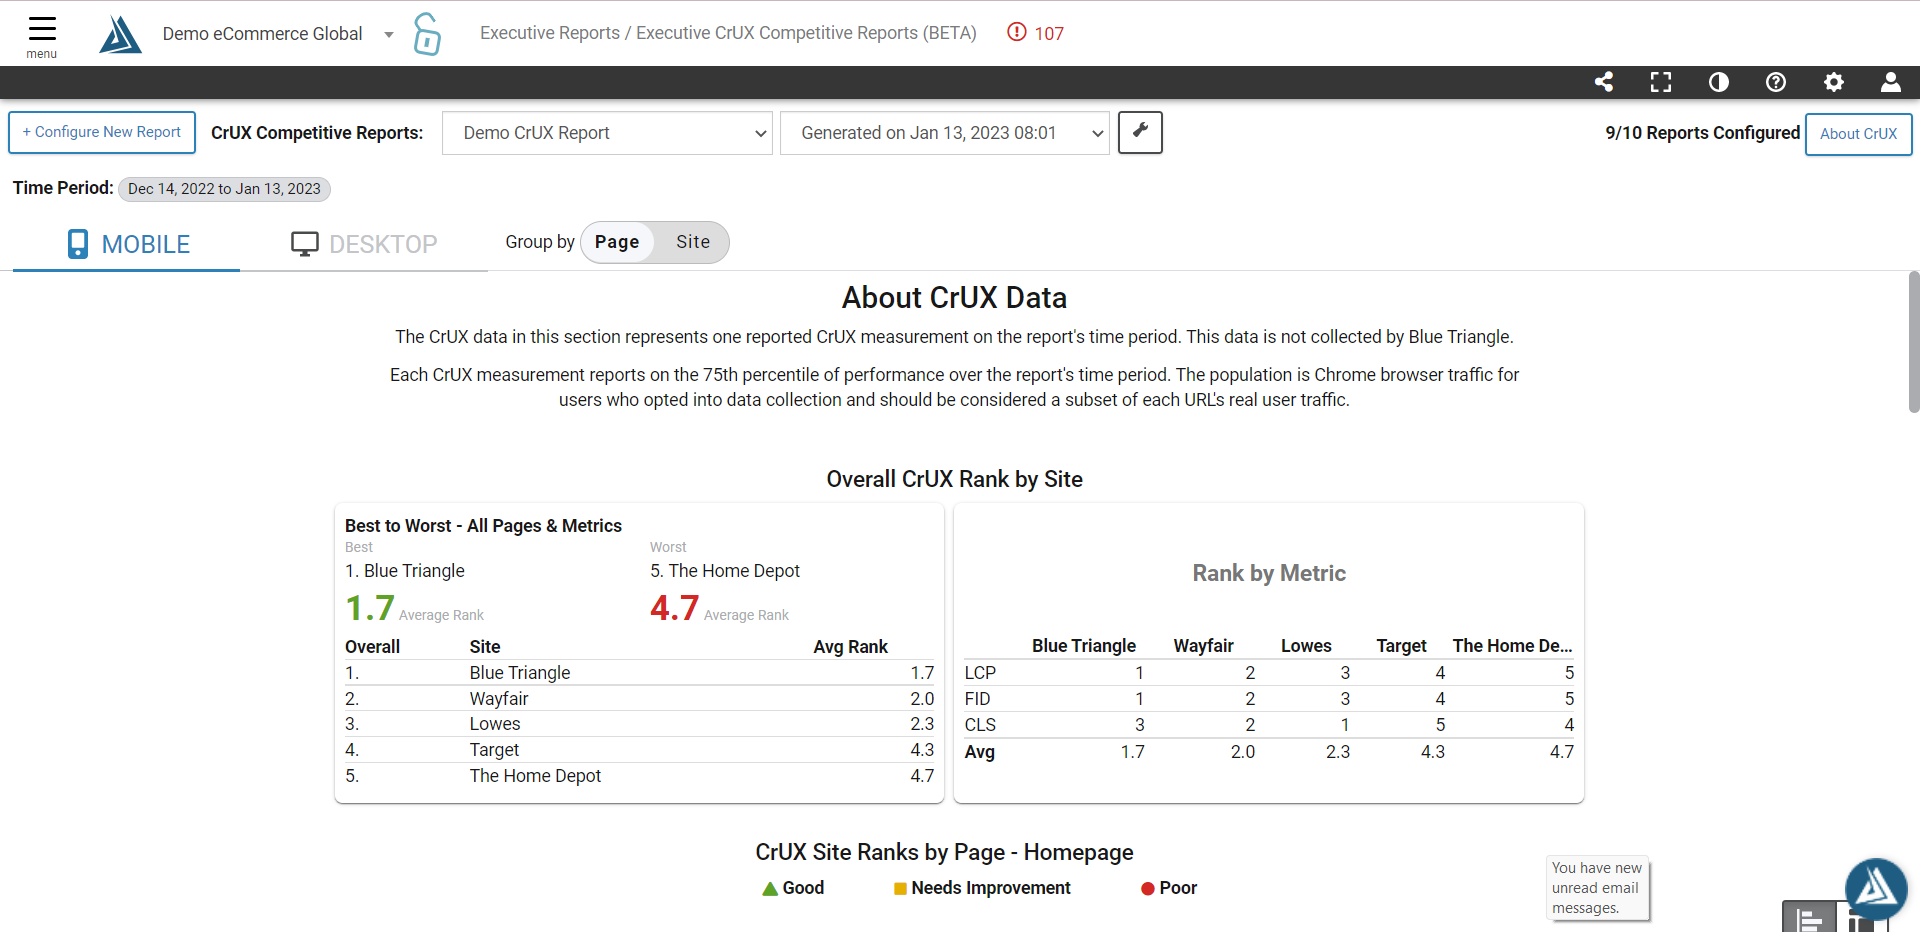Screen dimensions: 1920x932
Task: Open the help question mark icon
Action: [x=1776, y=82]
